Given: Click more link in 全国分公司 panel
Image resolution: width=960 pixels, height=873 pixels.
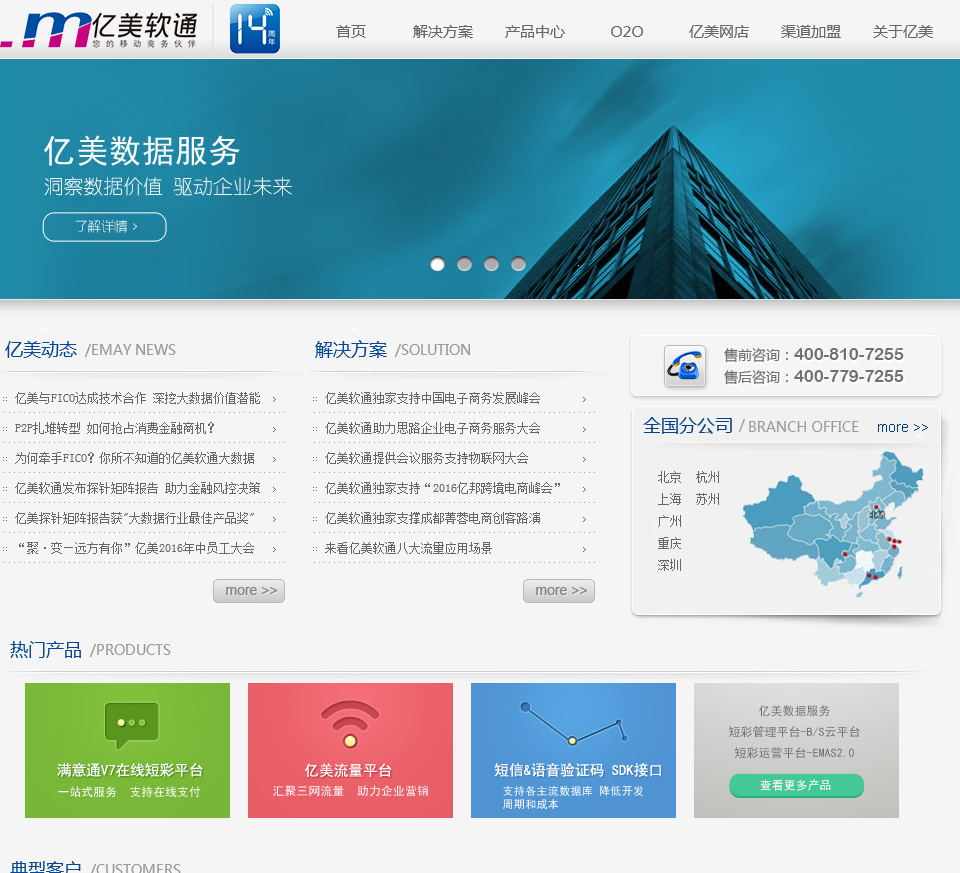Looking at the screenshot, I should pyautogui.click(x=902, y=427).
